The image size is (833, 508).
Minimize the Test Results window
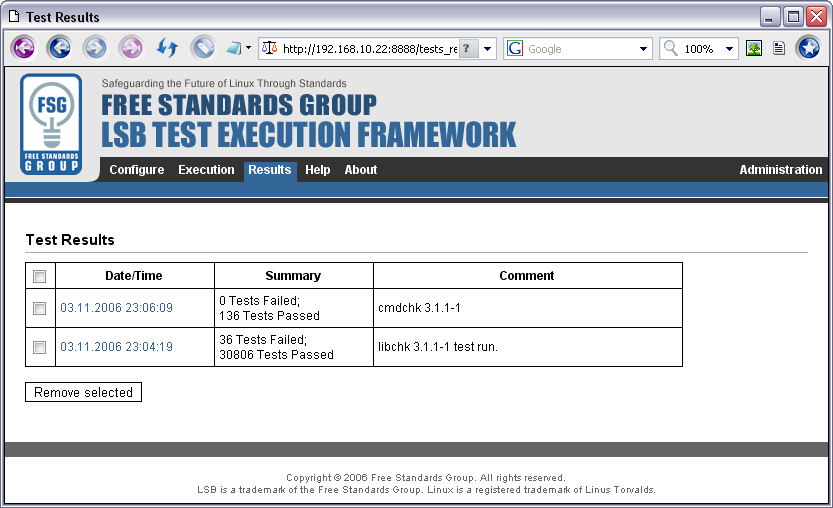click(x=769, y=16)
